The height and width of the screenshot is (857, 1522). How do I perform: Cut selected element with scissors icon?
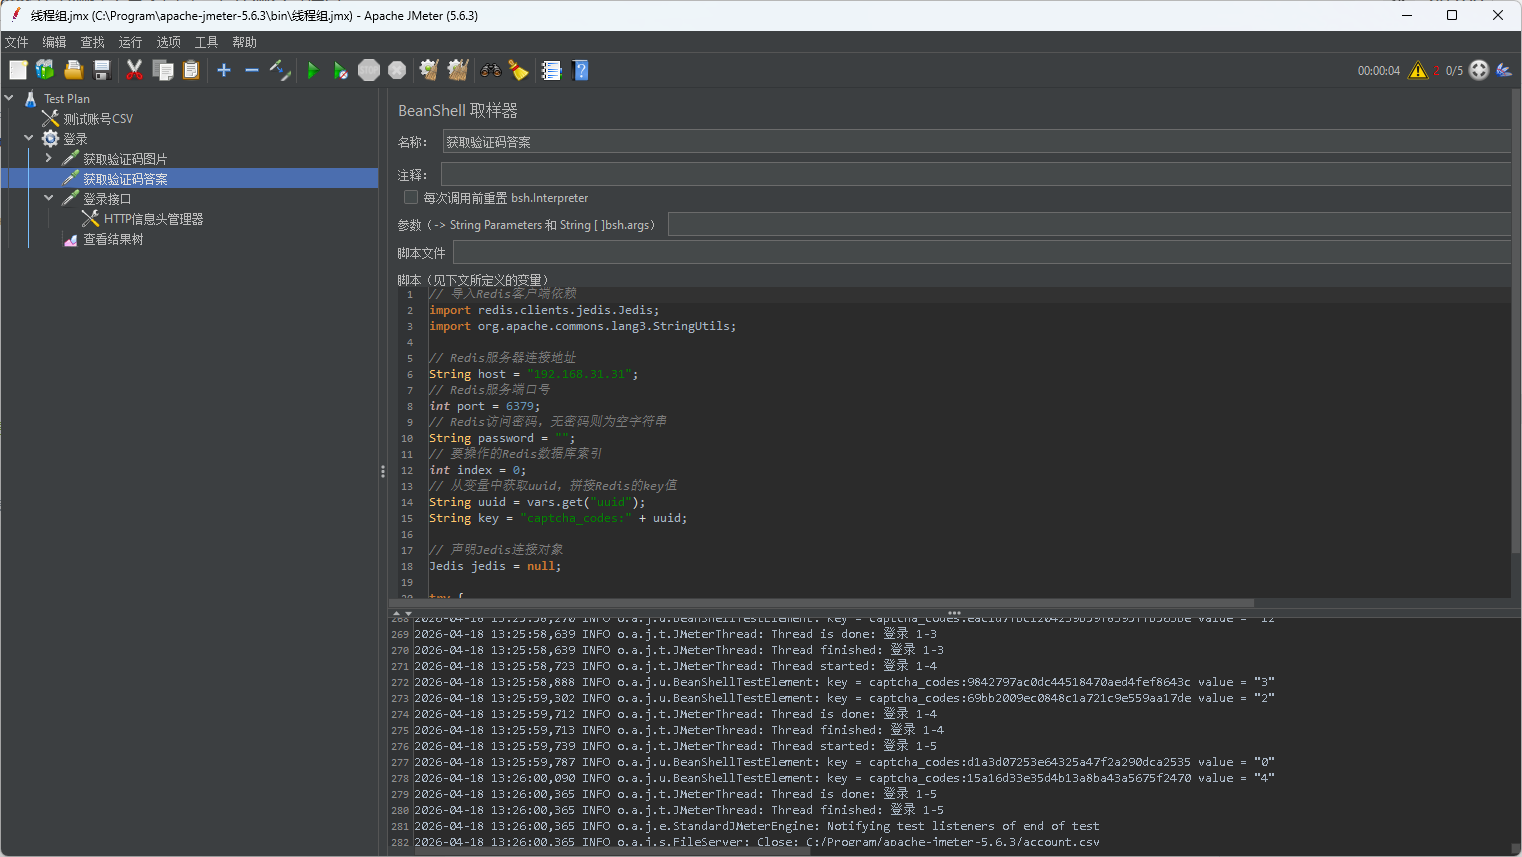click(134, 70)
